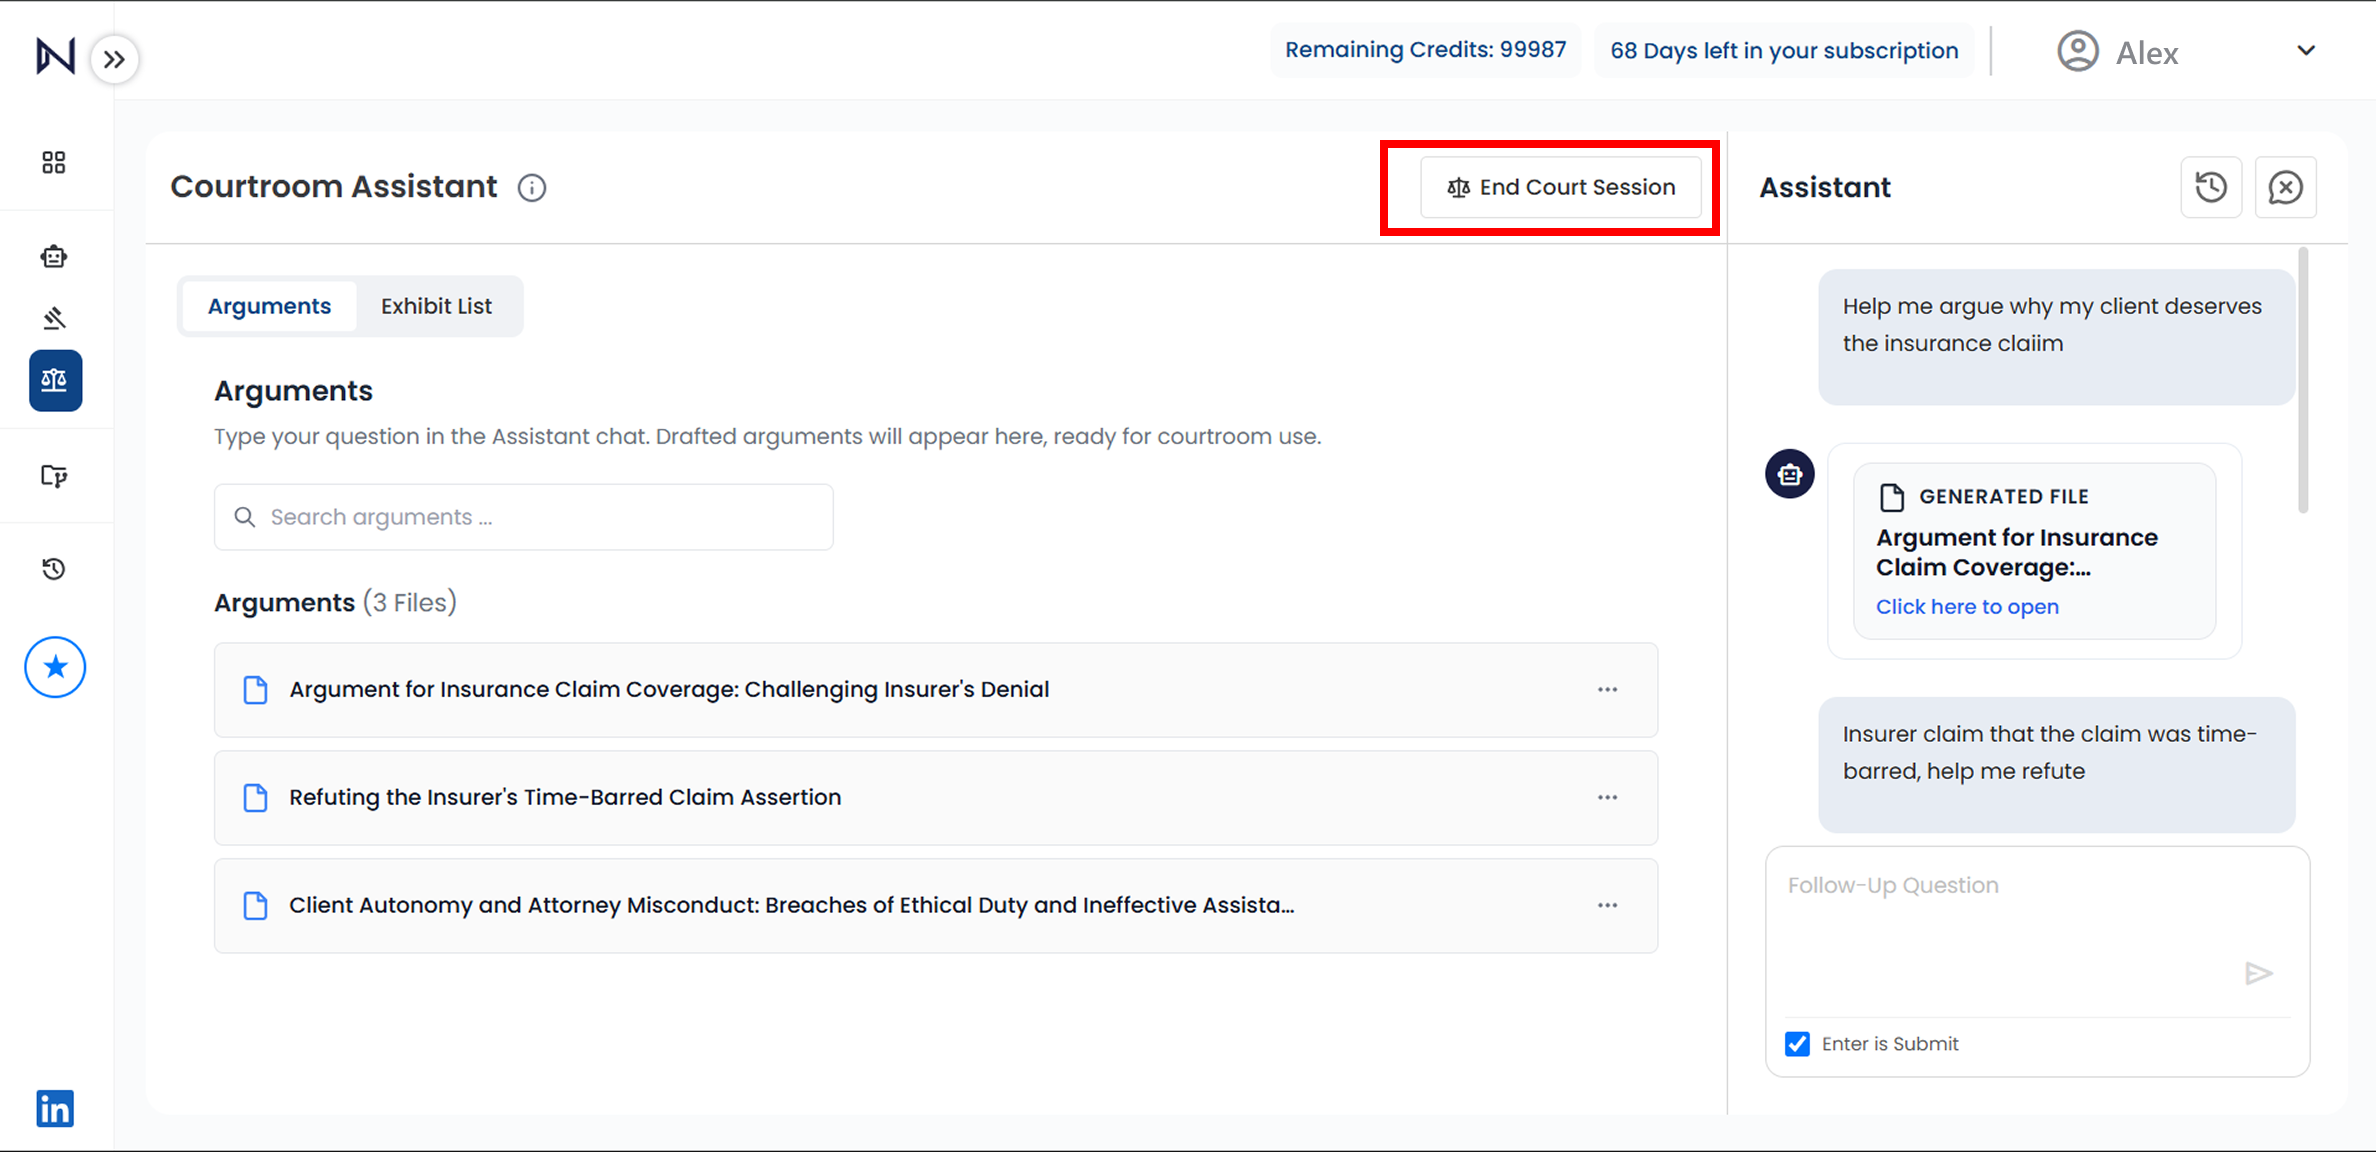Open options menu for Client Autonomy argument
2376x1152 pixels.
point(1607,906)
